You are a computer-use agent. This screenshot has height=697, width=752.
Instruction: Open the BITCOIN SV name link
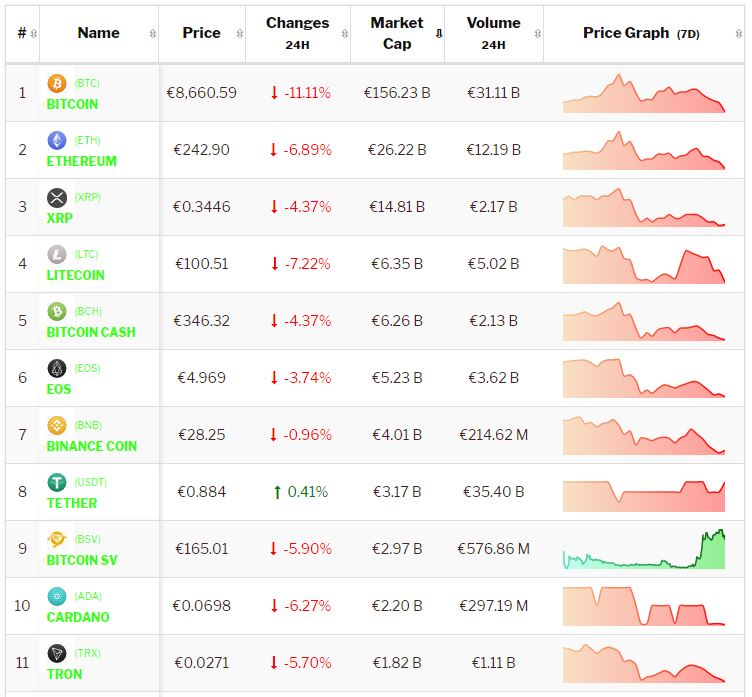[82, 560]
